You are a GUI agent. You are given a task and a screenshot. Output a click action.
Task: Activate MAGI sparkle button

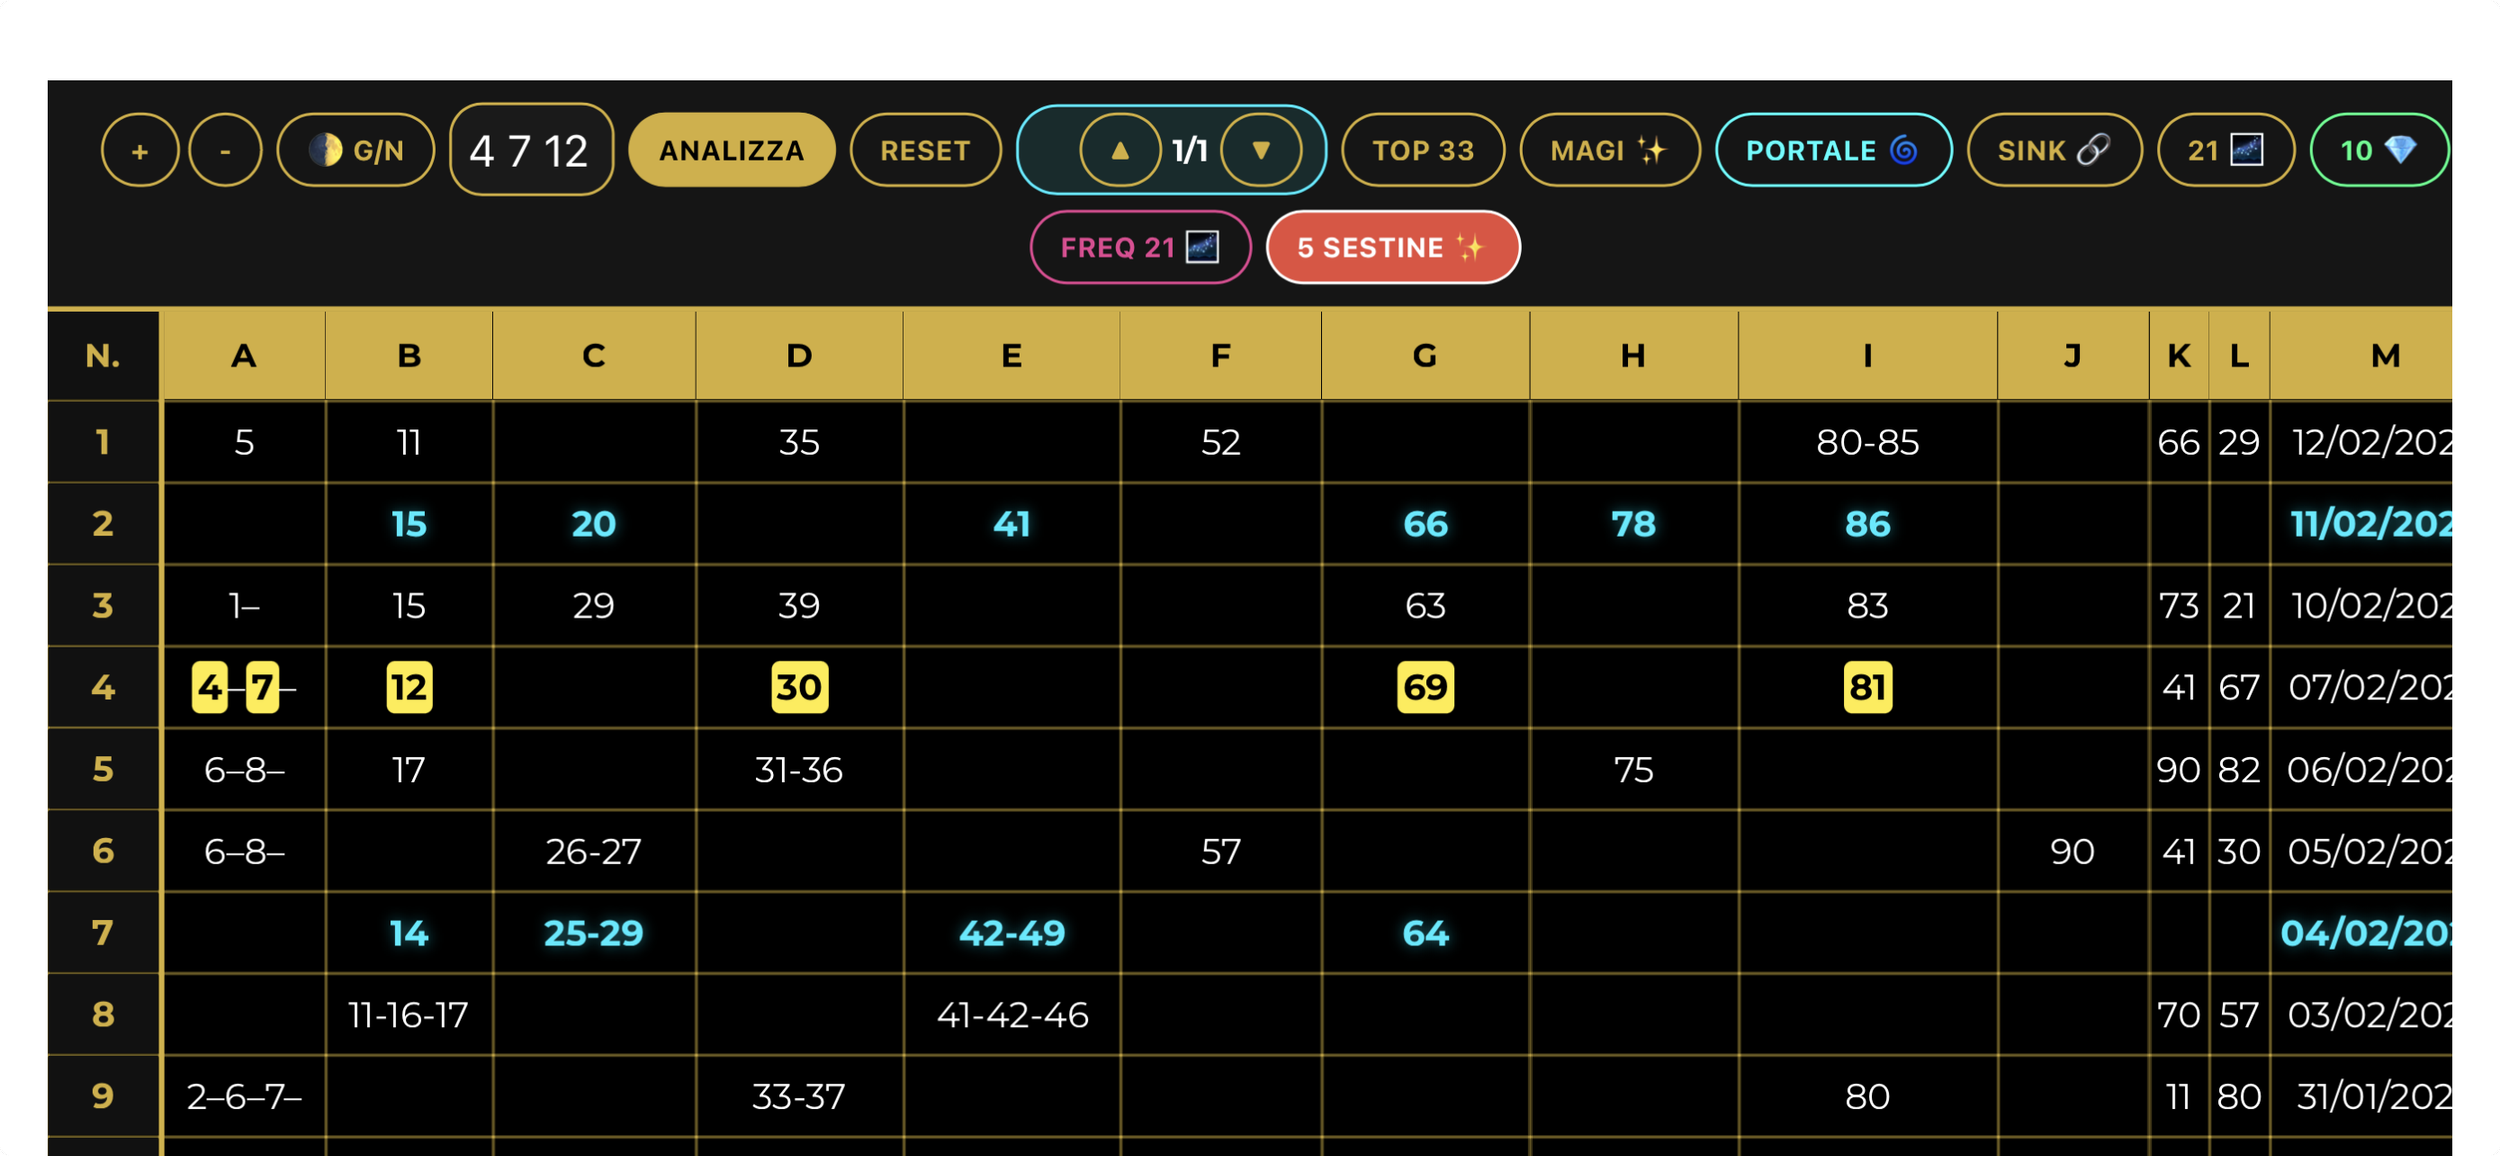[x=1608, y=151]
